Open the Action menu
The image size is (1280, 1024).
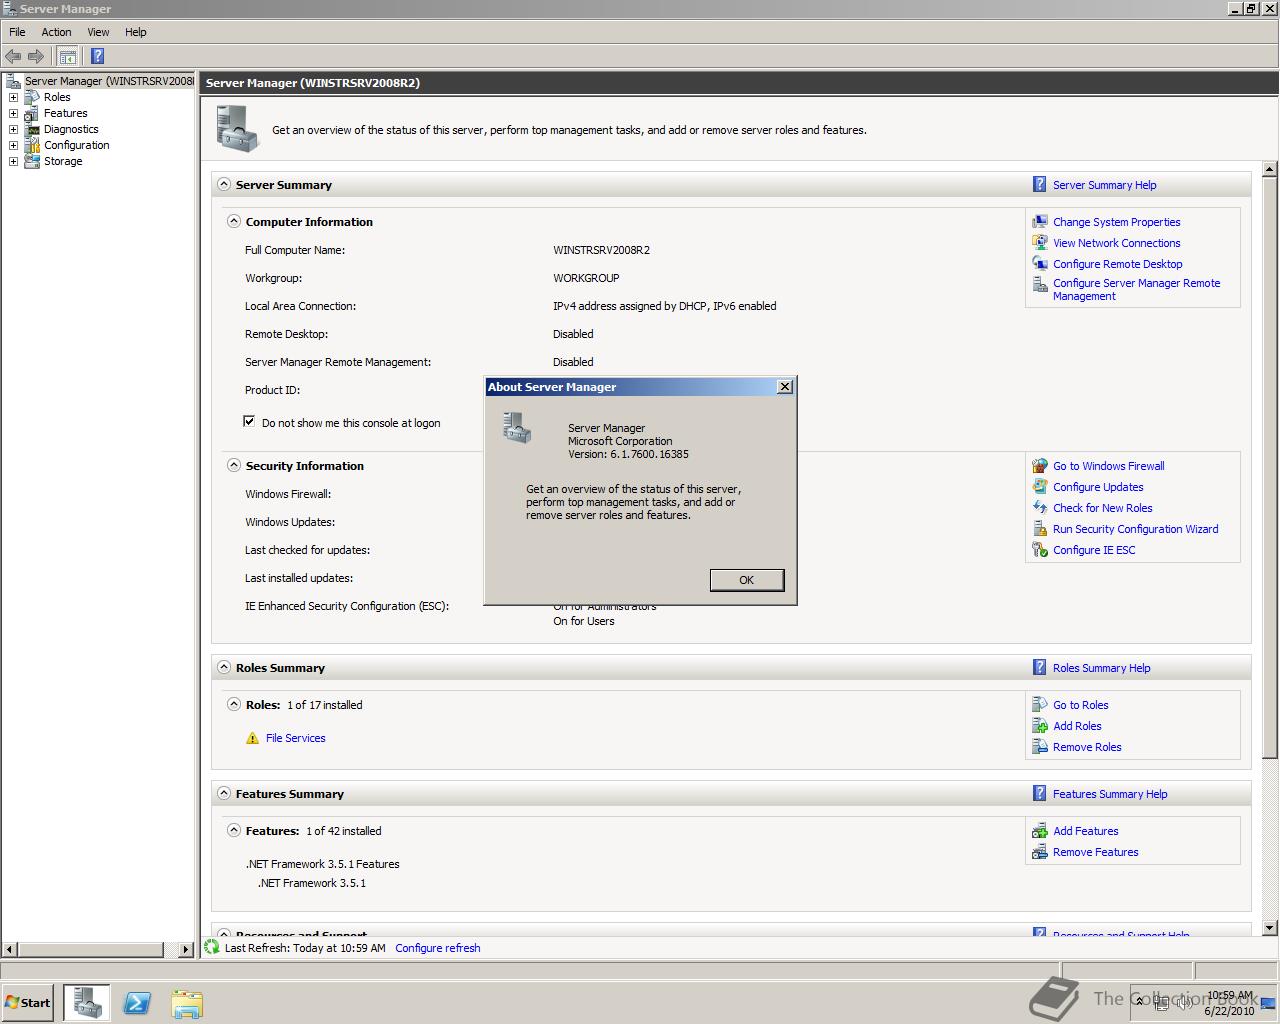[x=56, y=32]
